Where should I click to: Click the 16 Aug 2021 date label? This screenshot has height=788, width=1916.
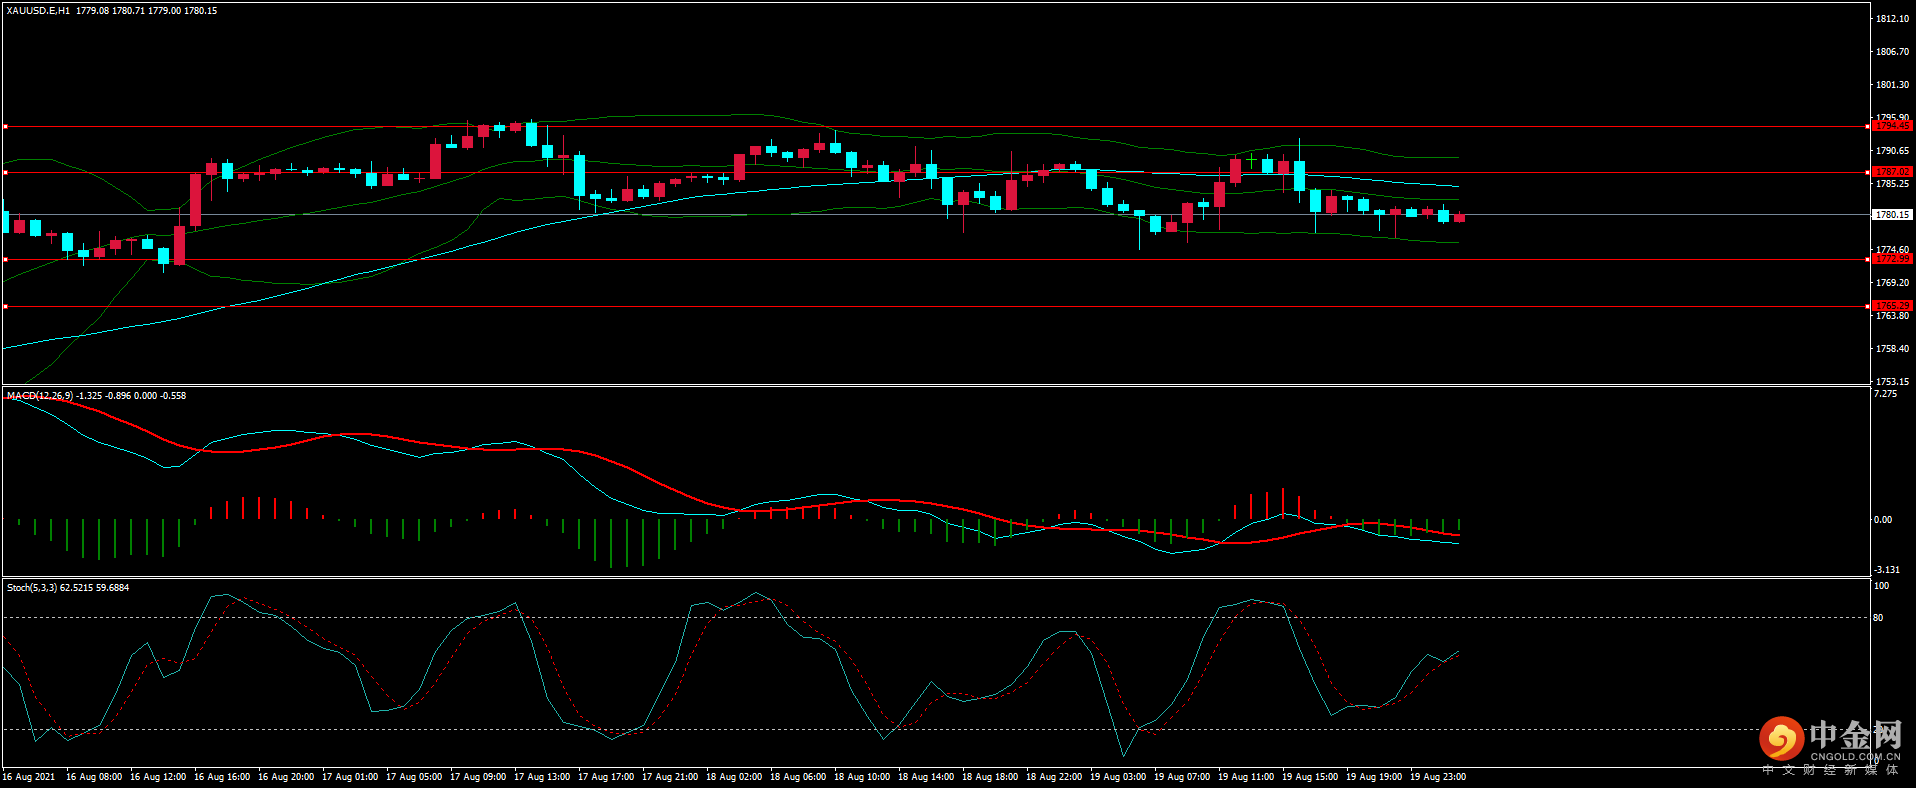click(x=29, y=777)
